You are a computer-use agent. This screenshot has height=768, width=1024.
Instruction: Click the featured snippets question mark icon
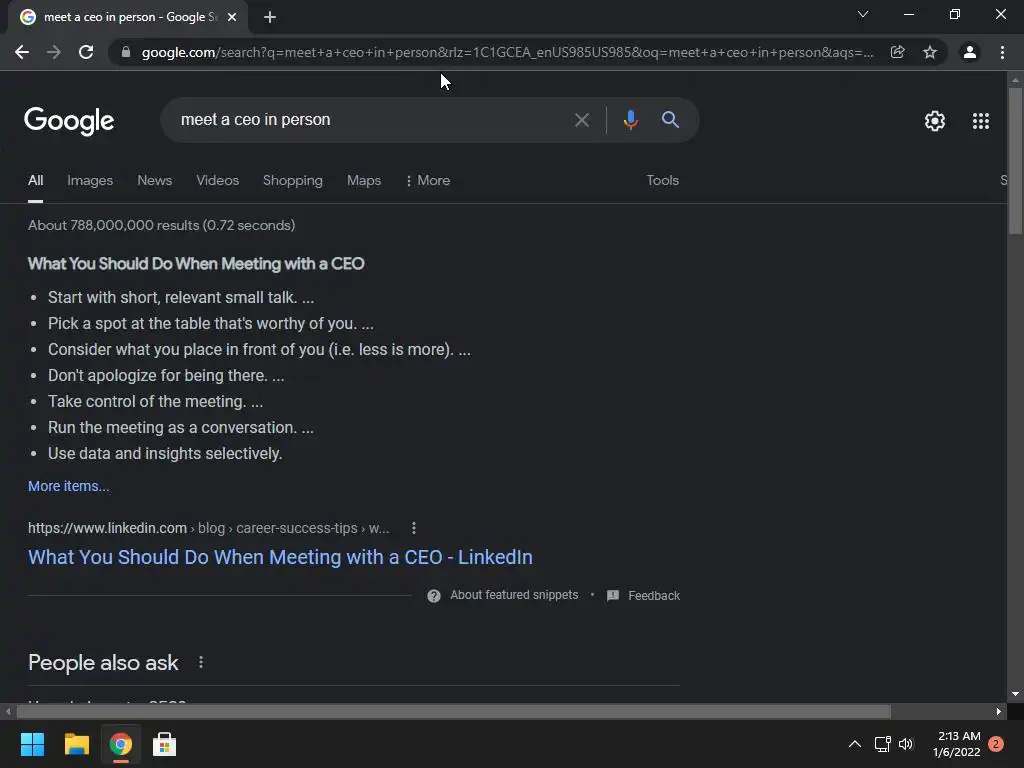coord(434,596)
